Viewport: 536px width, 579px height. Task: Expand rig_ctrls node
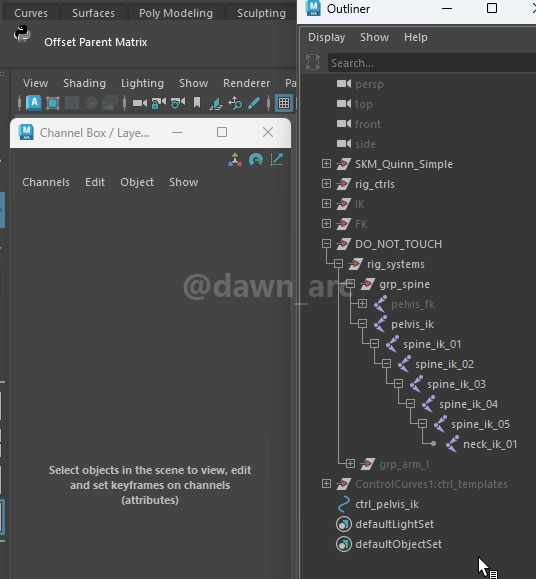[326, 184]
